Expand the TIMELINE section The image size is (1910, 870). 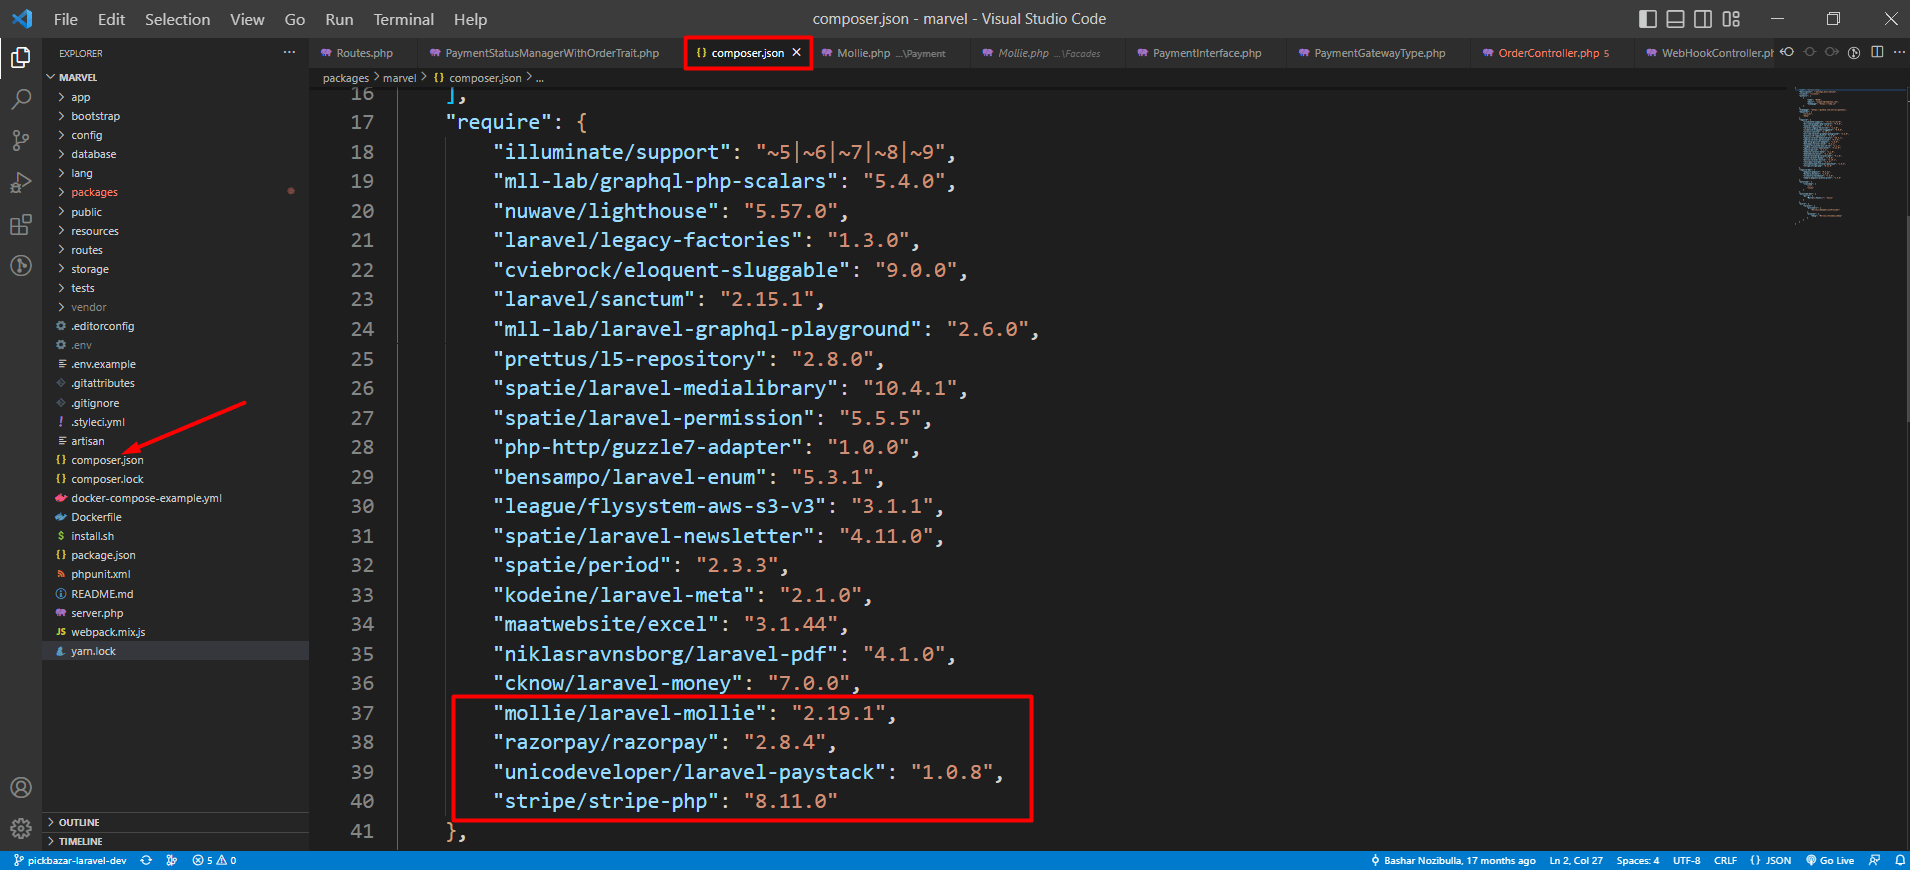(80, 841)
